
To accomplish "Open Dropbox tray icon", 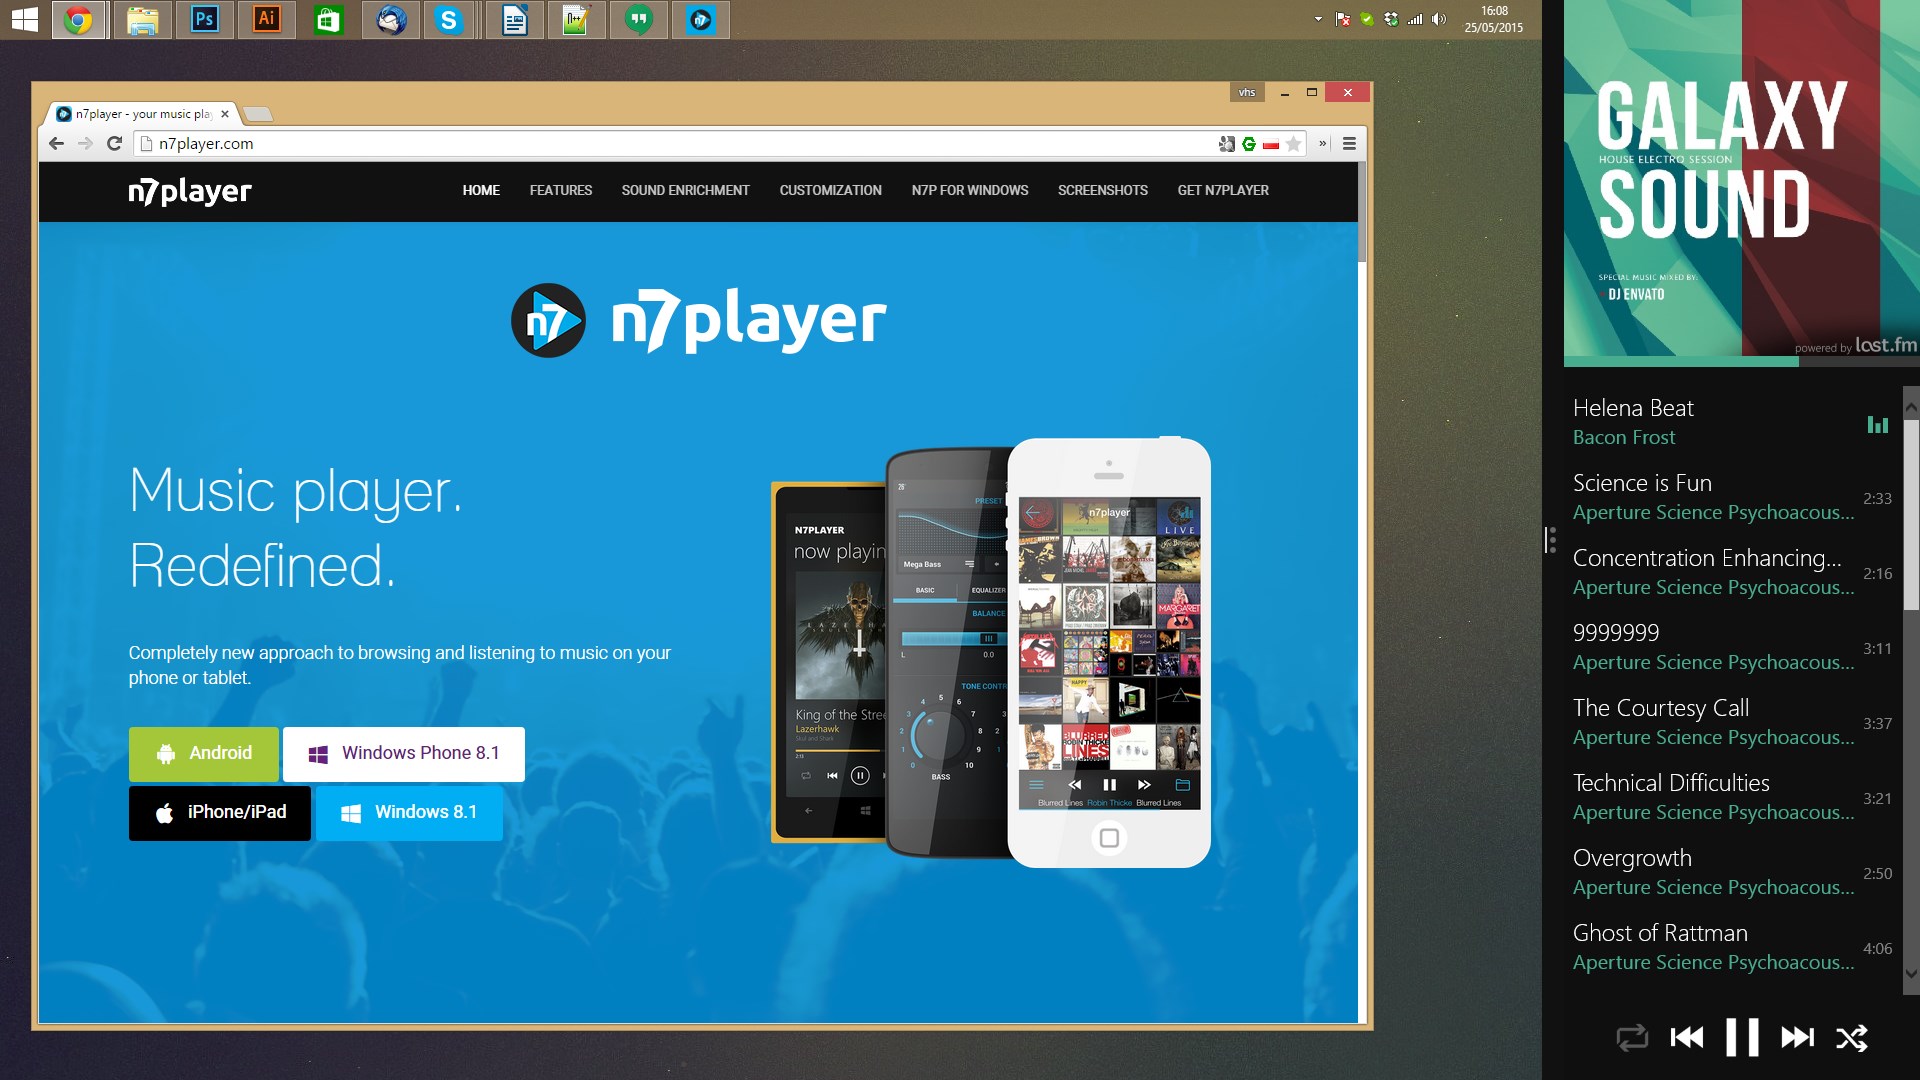I will click(x=1391, y=19).
